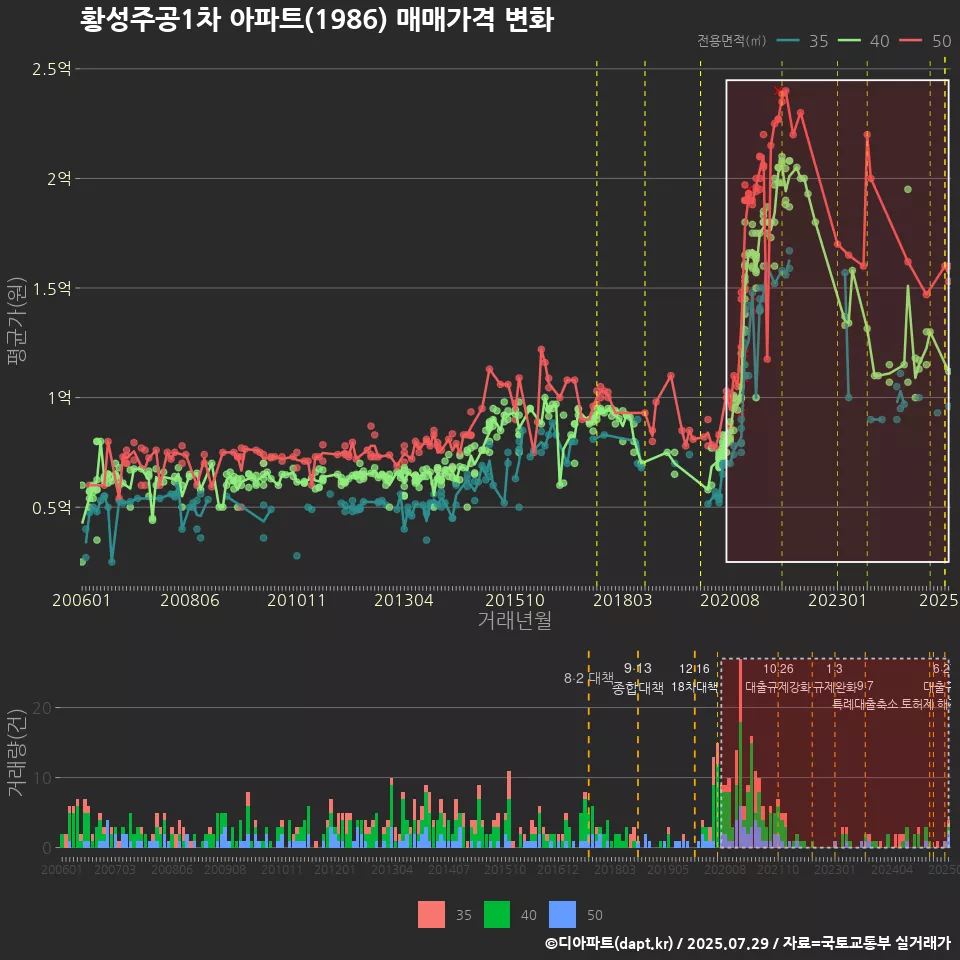
Task: Click the 201407 label on volume chart
Action: pyautogui.click(x=449, y=869)
